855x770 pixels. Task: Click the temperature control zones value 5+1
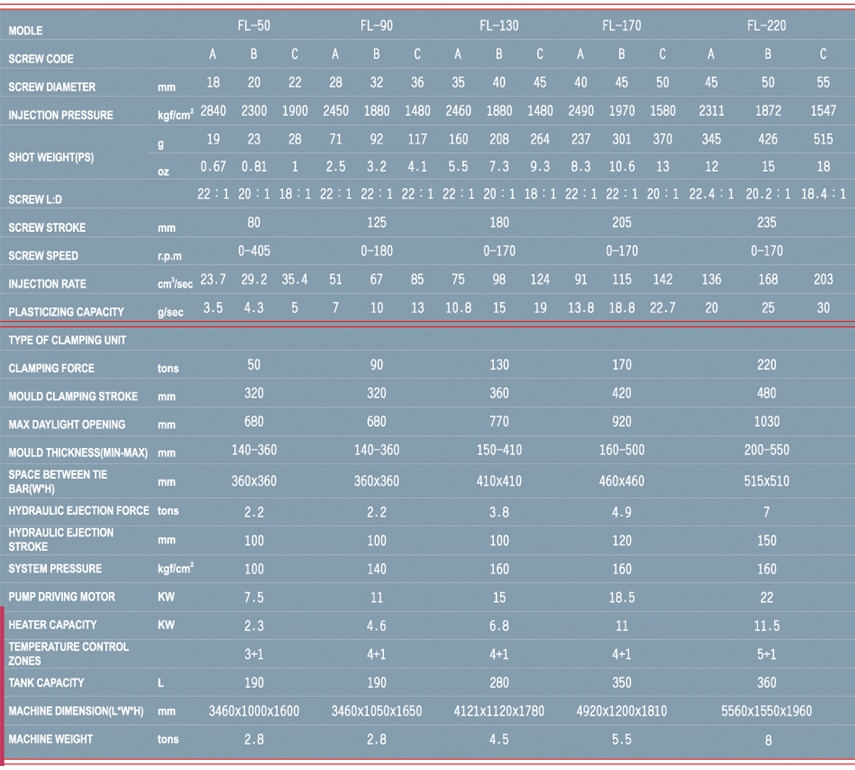coord(766,654)
